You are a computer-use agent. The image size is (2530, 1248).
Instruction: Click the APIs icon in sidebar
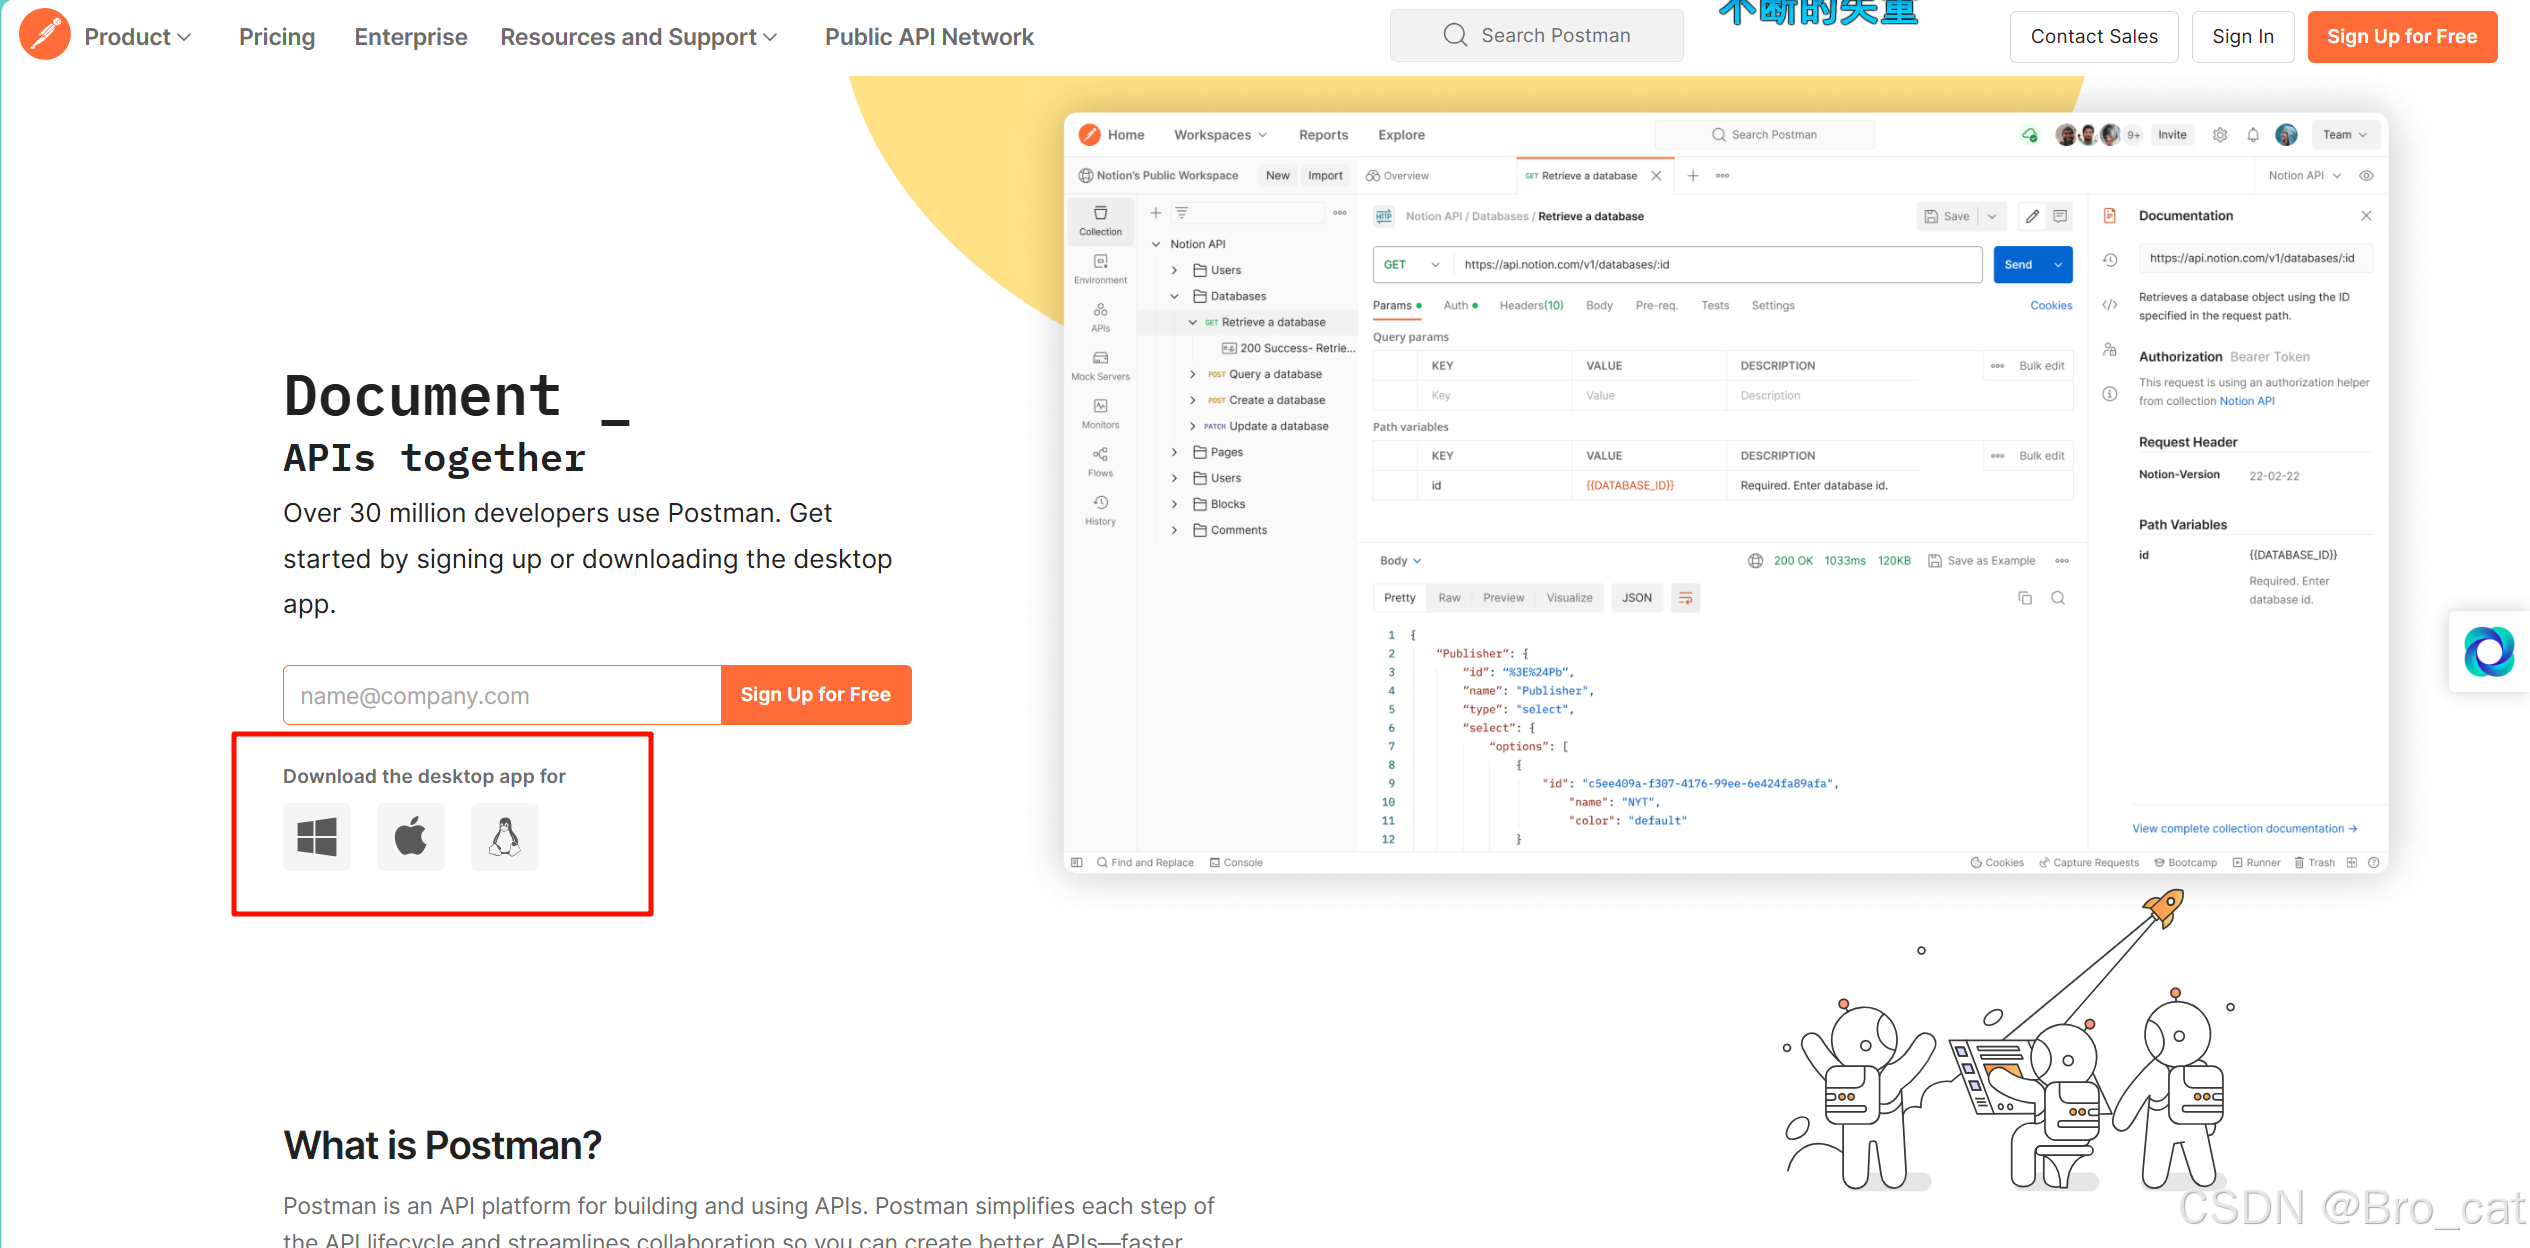point(1097,323)
